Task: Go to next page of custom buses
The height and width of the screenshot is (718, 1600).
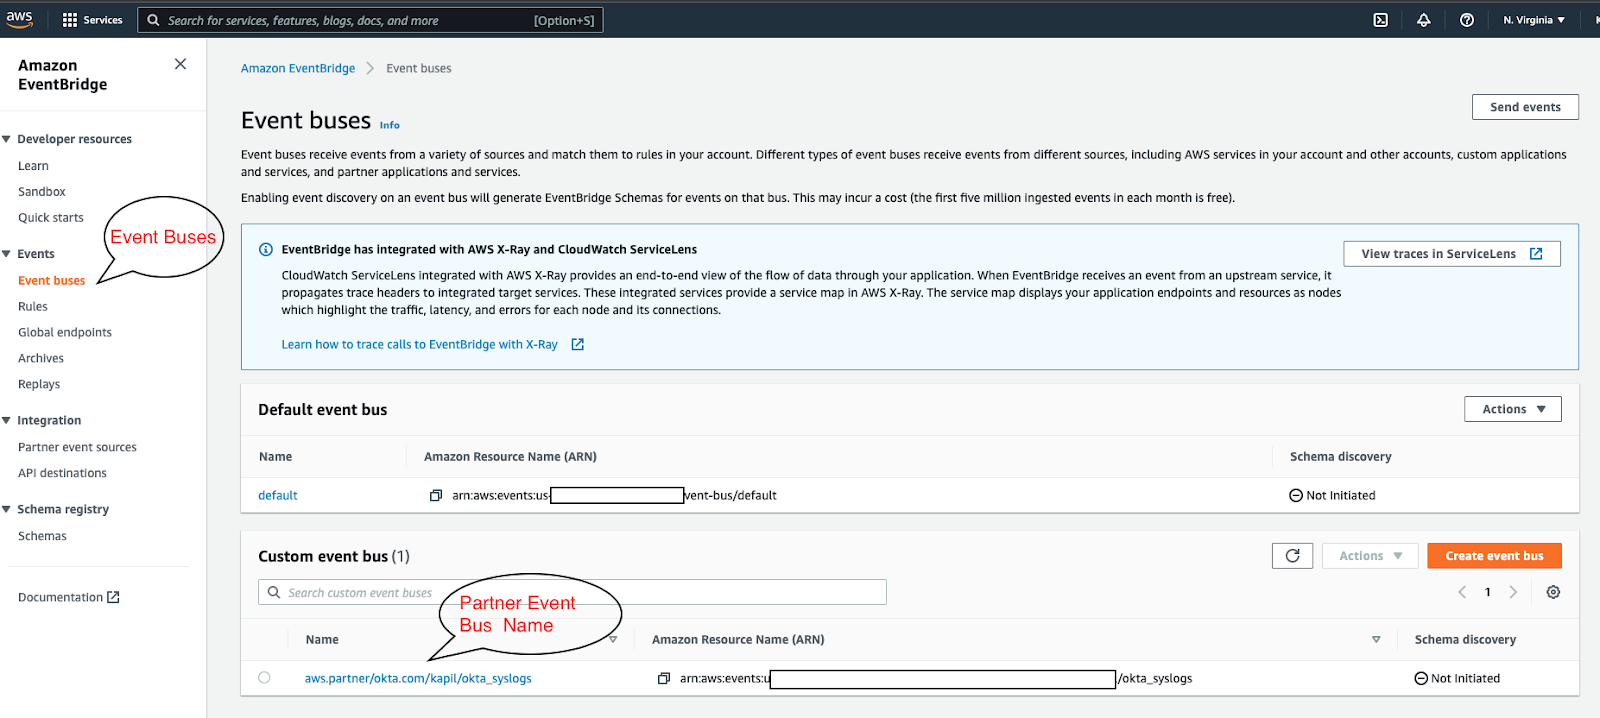Action: point(1513,592)
